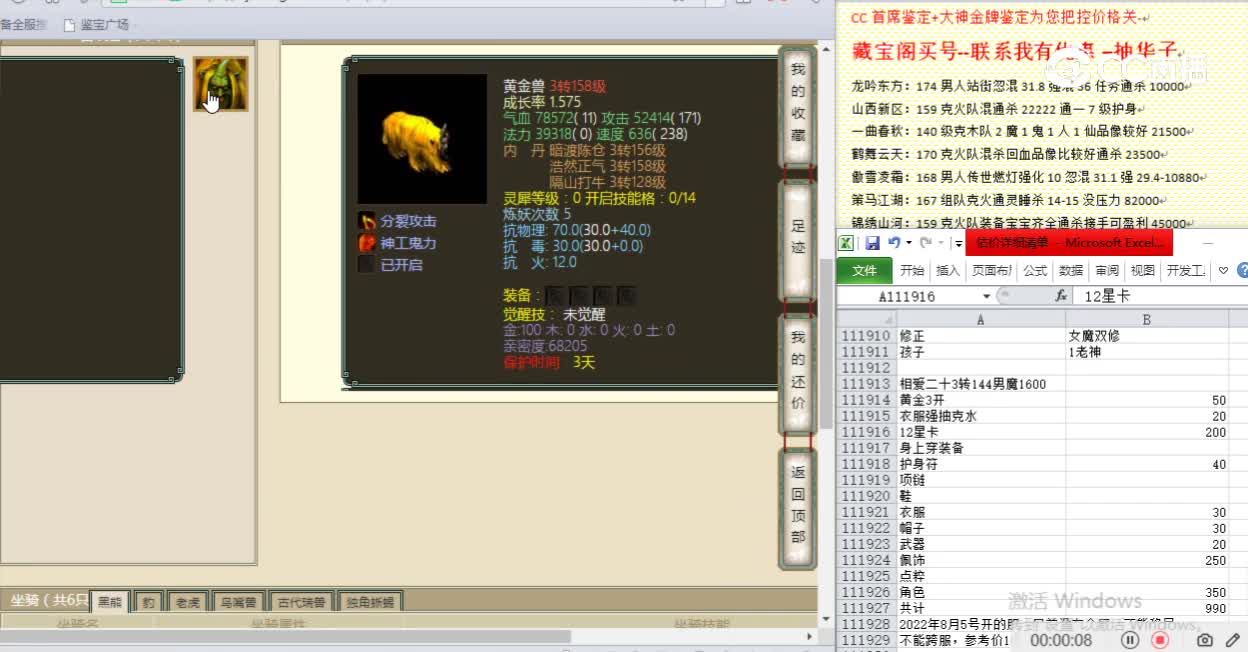Select cell containing 黄金3开

point(980,400)
